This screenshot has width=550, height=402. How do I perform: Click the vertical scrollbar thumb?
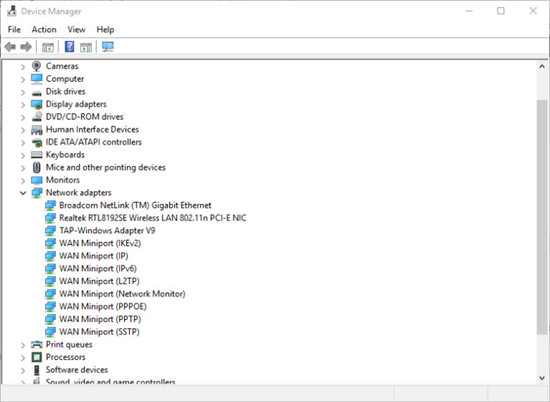(x=542, y=217)
